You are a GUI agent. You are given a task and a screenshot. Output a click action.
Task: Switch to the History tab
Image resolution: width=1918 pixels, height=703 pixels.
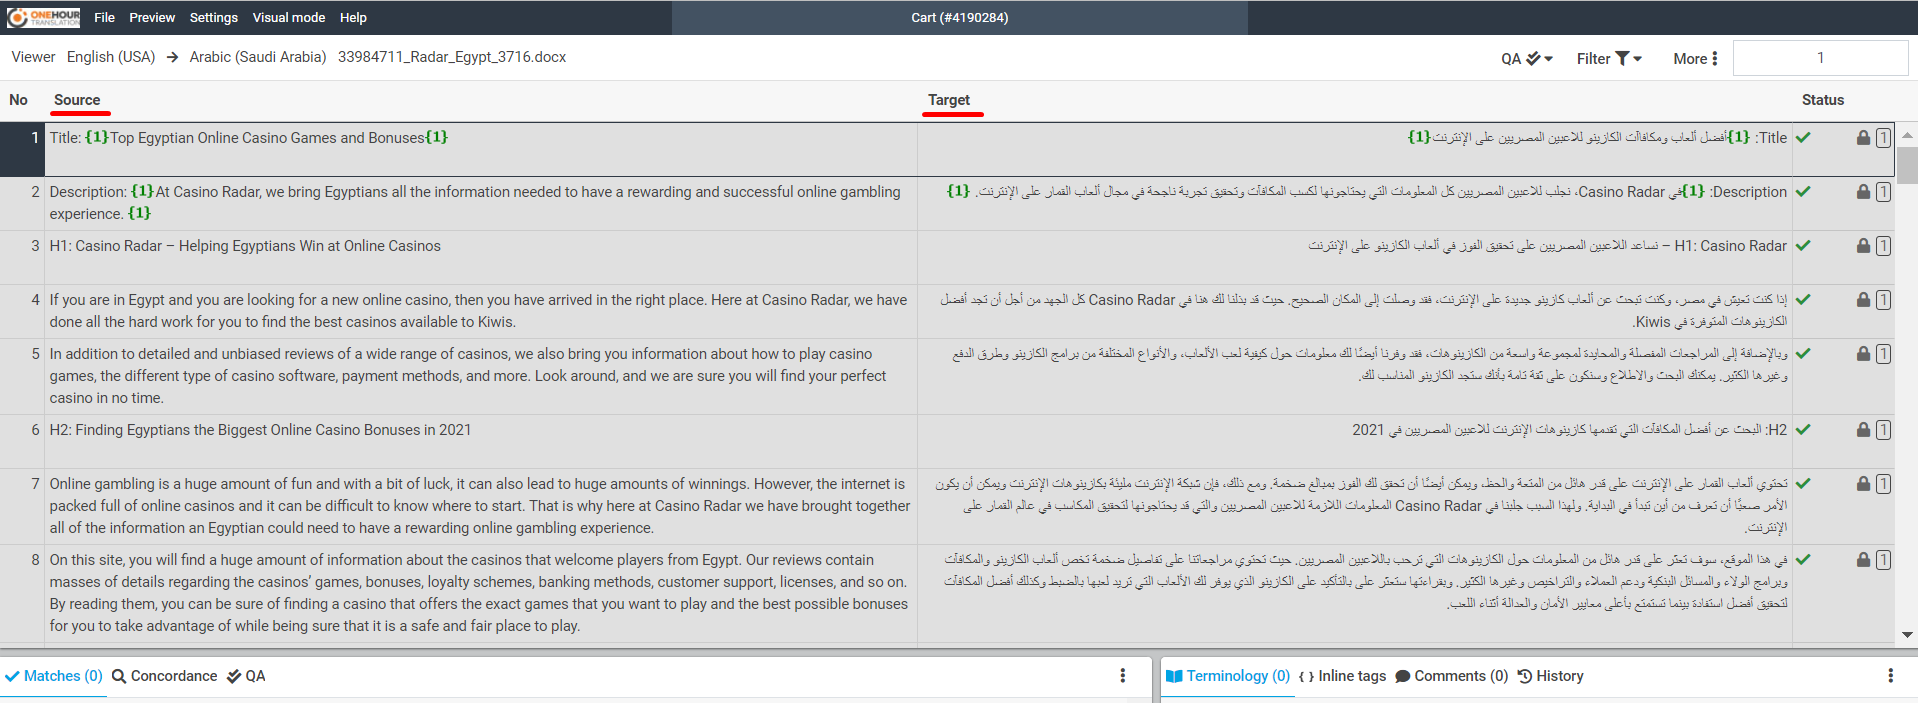coord(1551,676)
